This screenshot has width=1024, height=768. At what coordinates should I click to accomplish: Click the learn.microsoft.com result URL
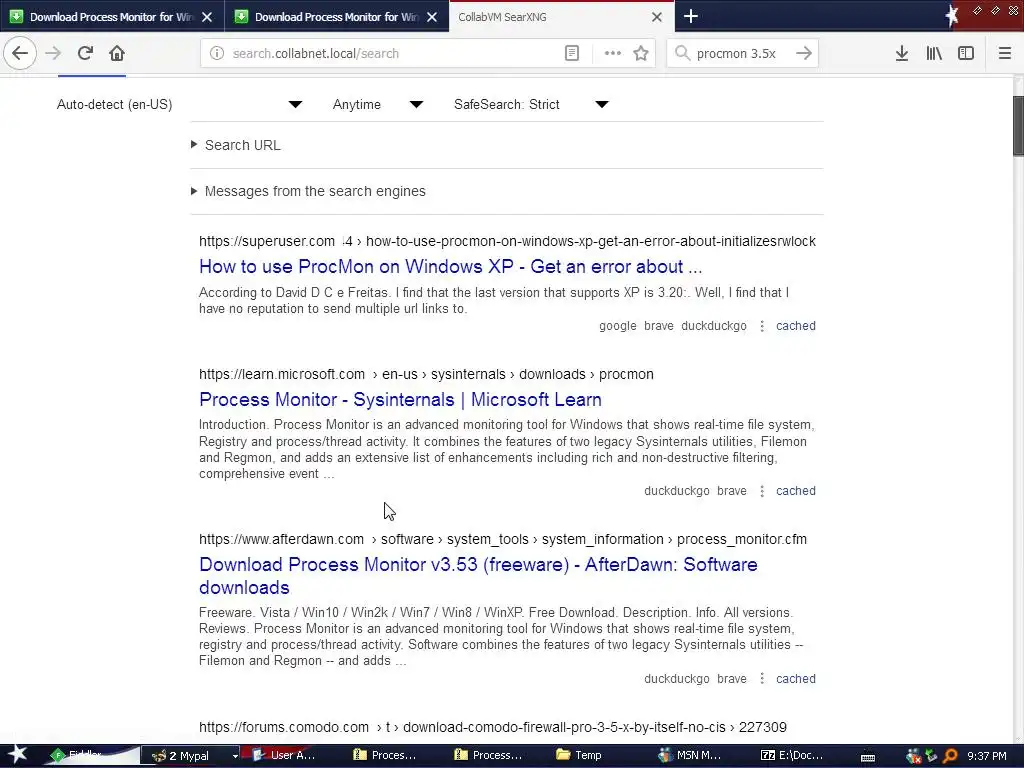click(x=426, y=375)
